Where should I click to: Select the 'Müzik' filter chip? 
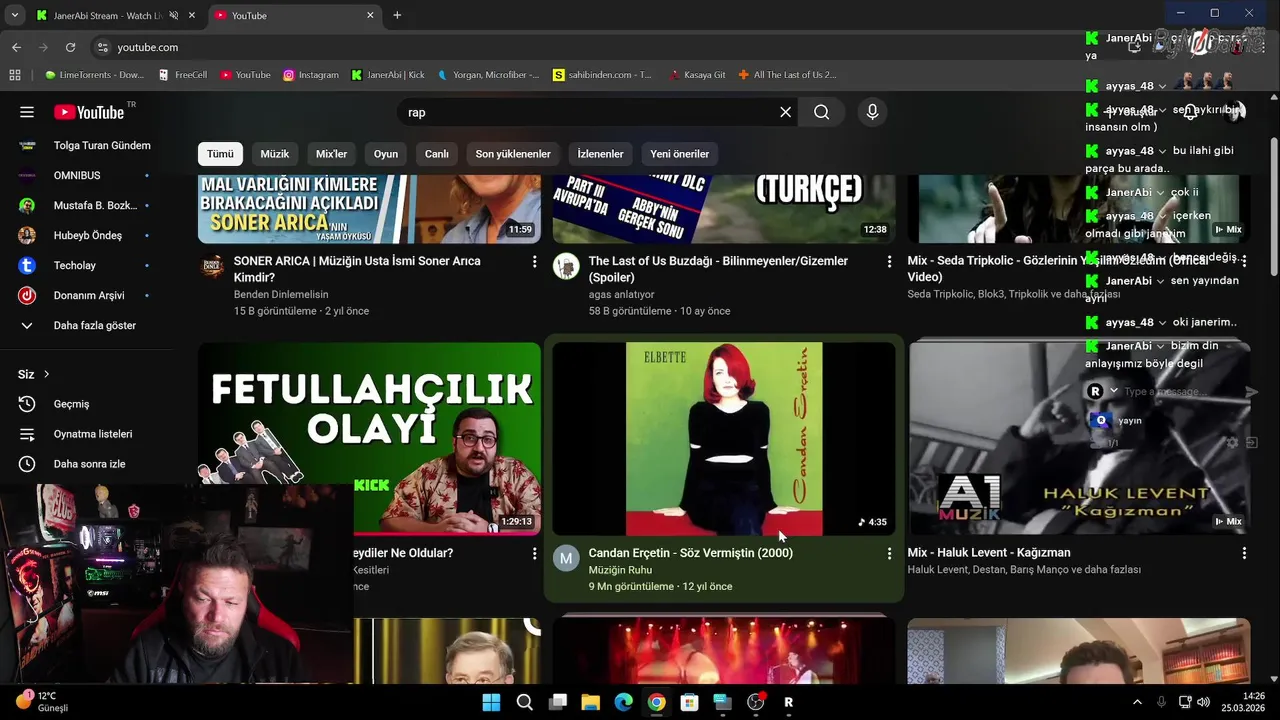click(274, 154)
